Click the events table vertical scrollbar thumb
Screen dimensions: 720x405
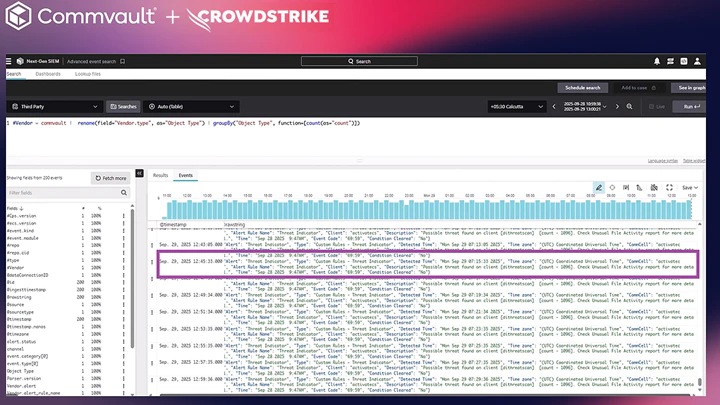coord(699,382)
